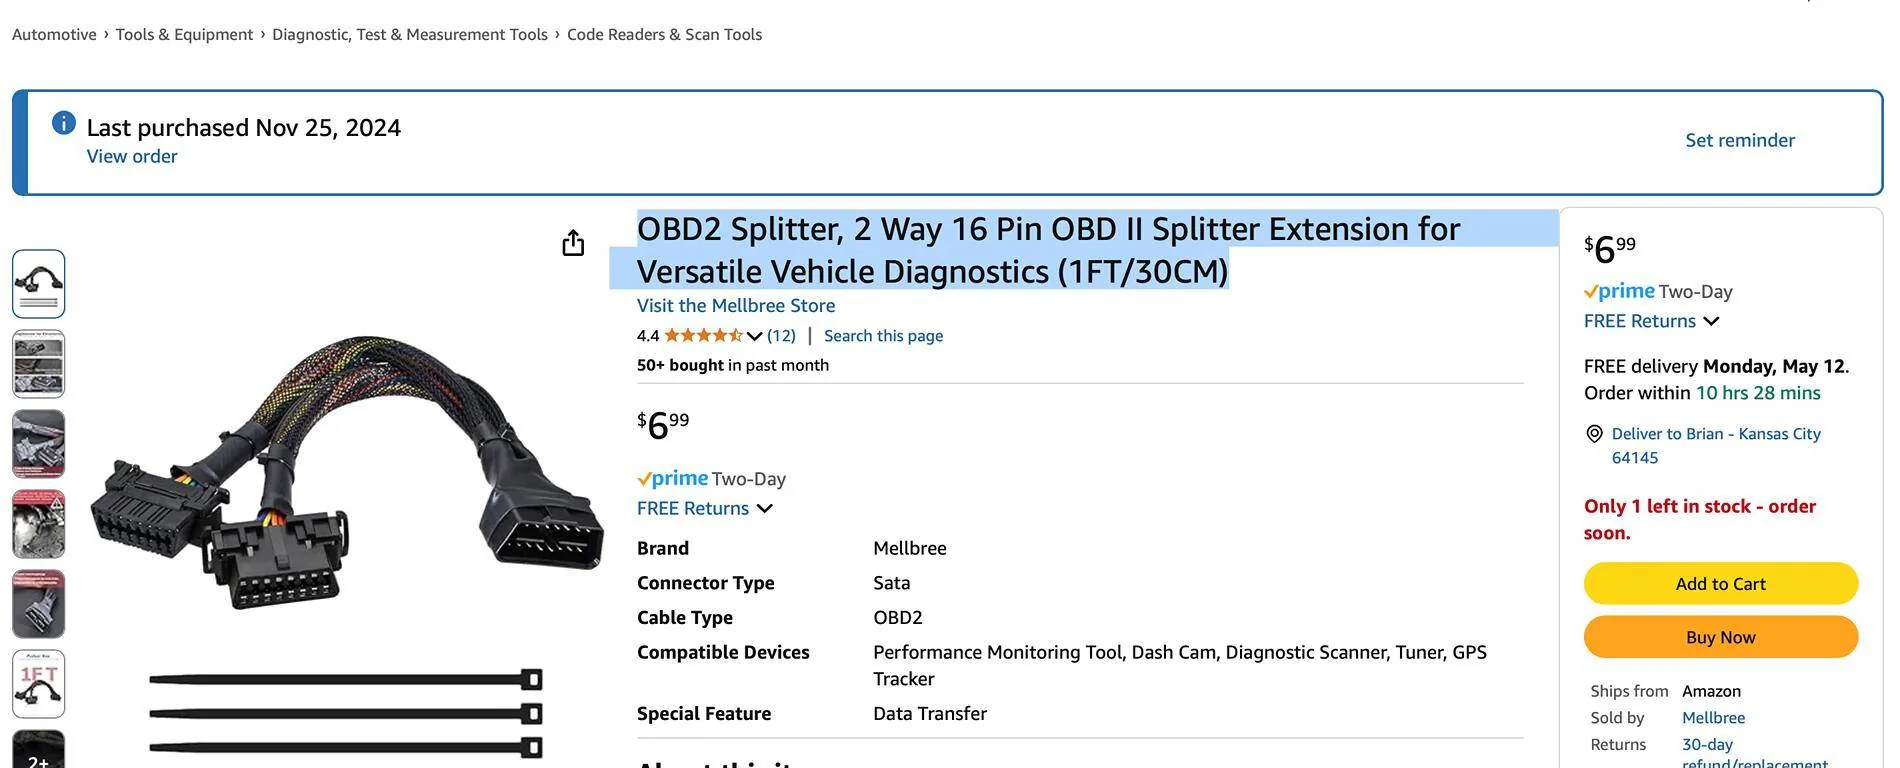
Task: Click Set reminder link
Action: coord(1739,140)
